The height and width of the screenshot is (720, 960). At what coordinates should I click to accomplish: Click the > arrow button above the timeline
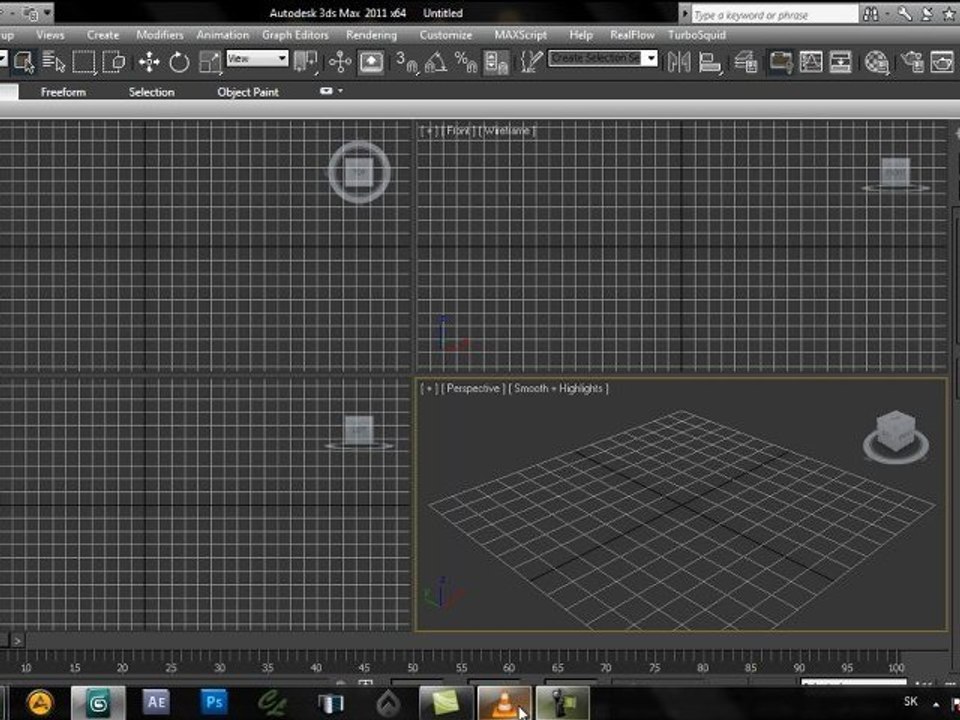tap(18, 641)
